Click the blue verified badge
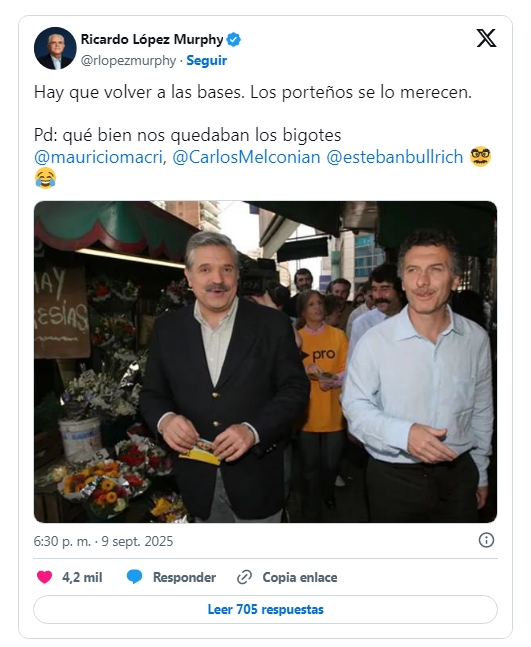The height and width of the screenshot is (647, 531). coord(234,40)
